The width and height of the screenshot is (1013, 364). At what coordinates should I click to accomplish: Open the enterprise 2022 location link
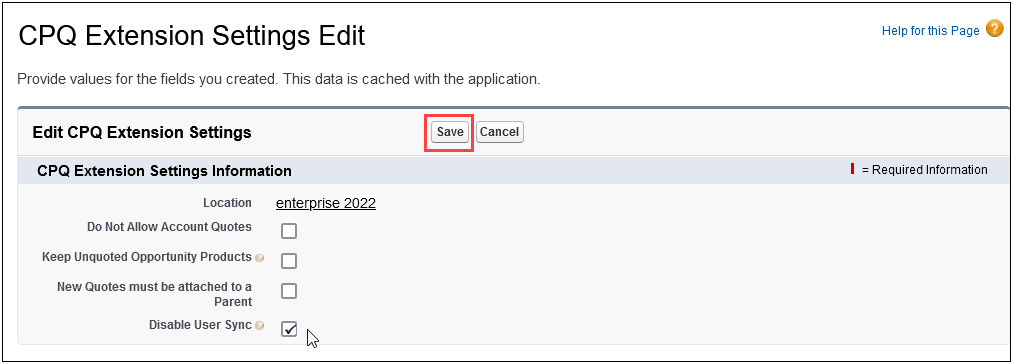pyautogui.click(x=326, y=204)
